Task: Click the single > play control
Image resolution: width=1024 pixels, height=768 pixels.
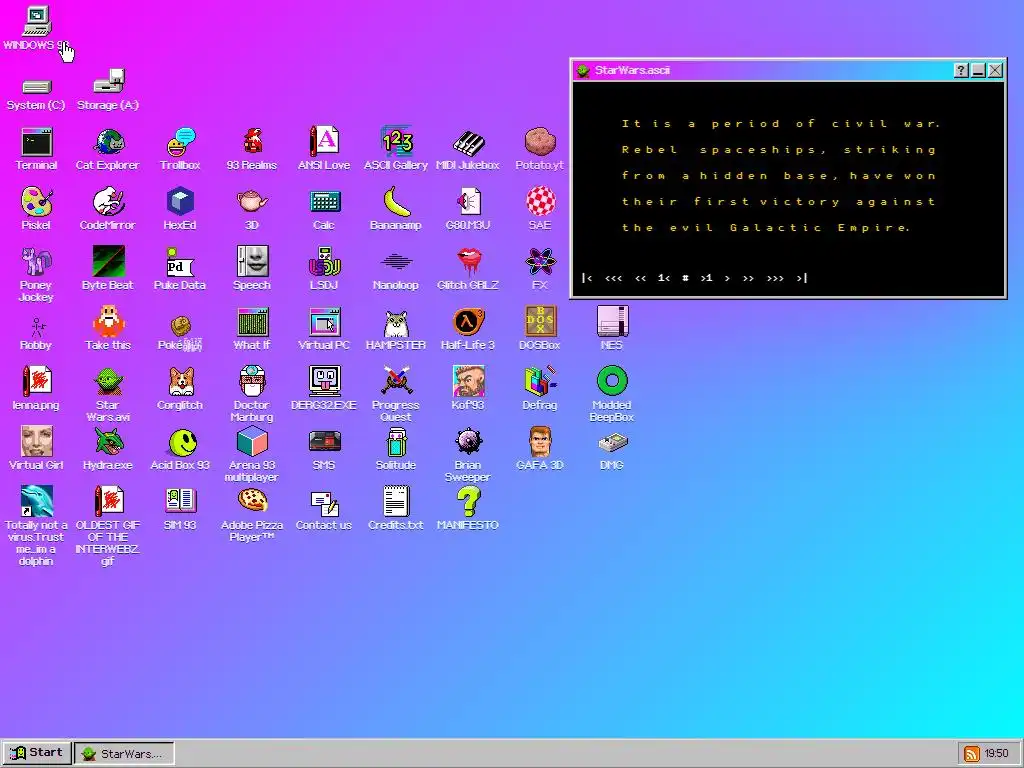Action: (x=727, y=278)
